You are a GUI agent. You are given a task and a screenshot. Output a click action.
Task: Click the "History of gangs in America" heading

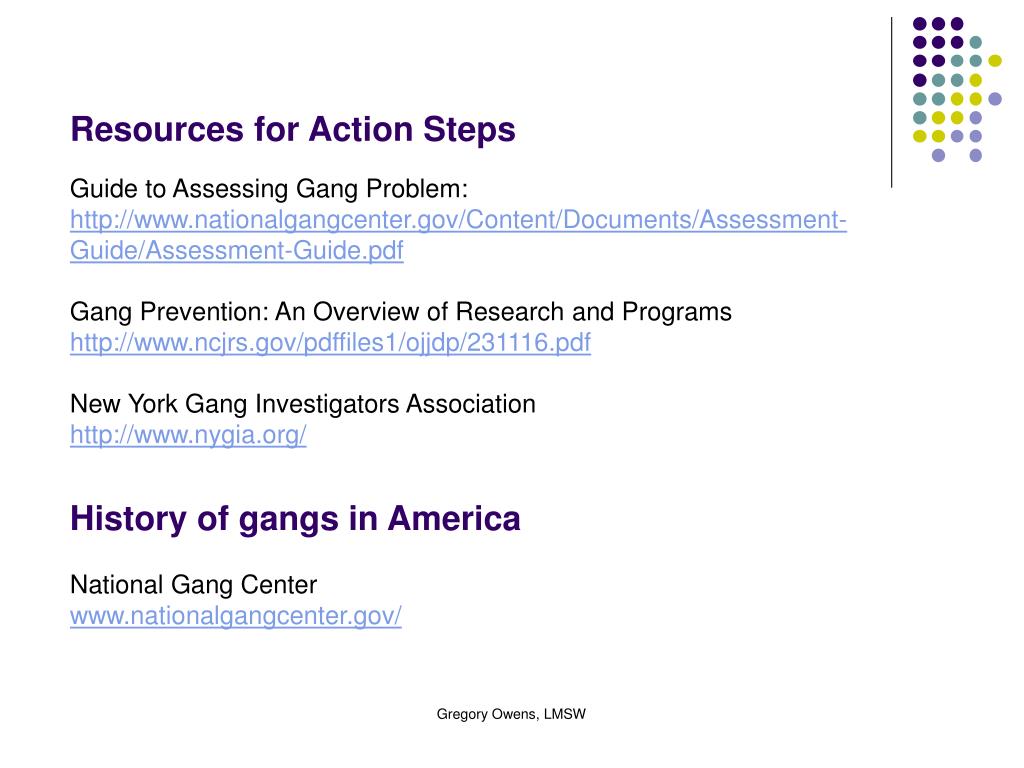tap(295, 519)
